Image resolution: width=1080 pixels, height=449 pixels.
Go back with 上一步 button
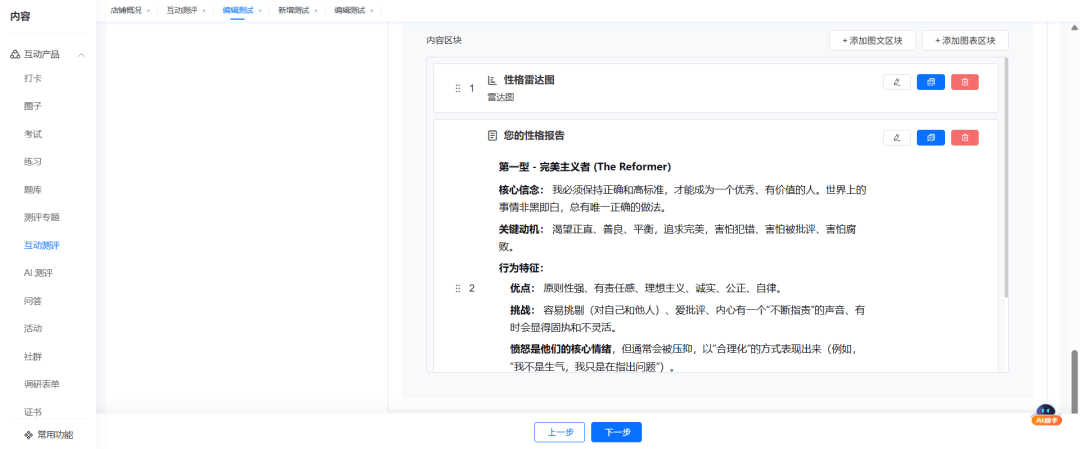559,432
